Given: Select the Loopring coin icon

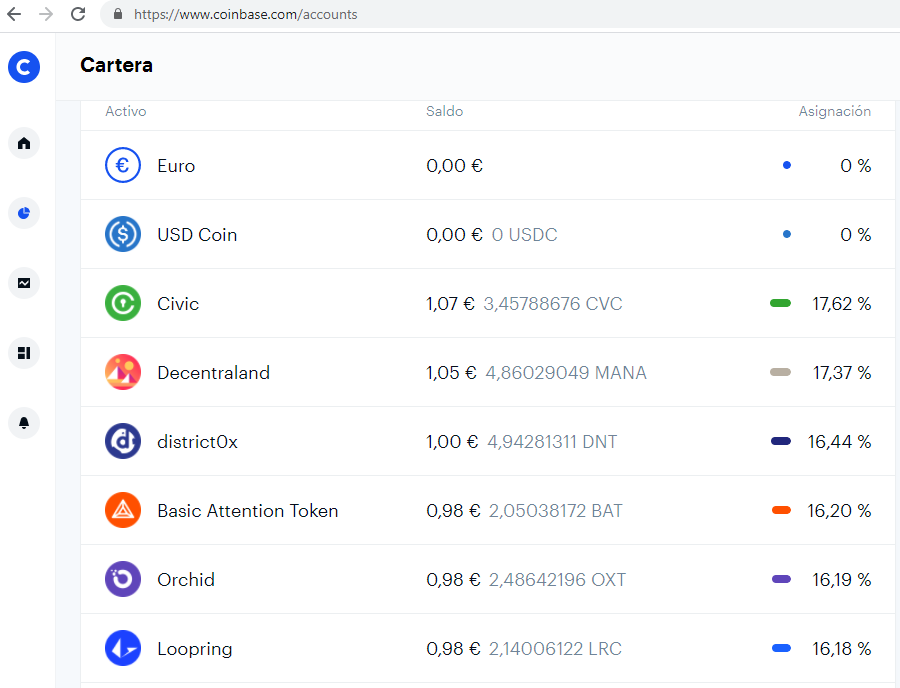Looking at the screenshot, I should coord(123,648).
